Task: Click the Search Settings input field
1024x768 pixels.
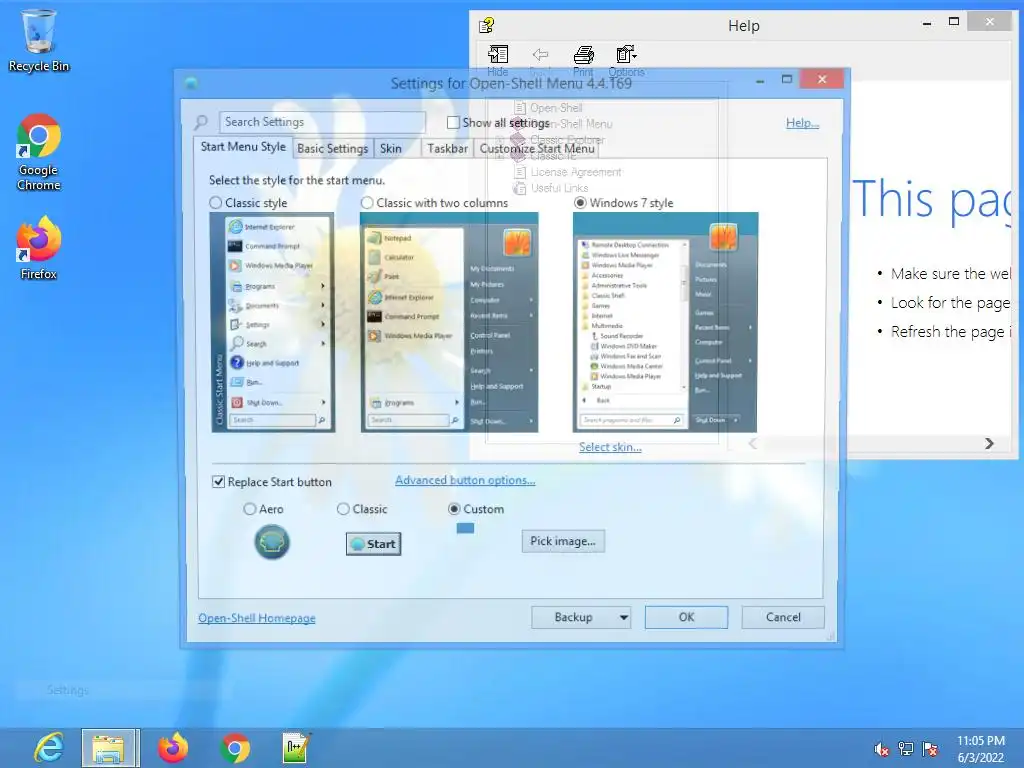Action: pyautogui.click(x=323, y=122)
